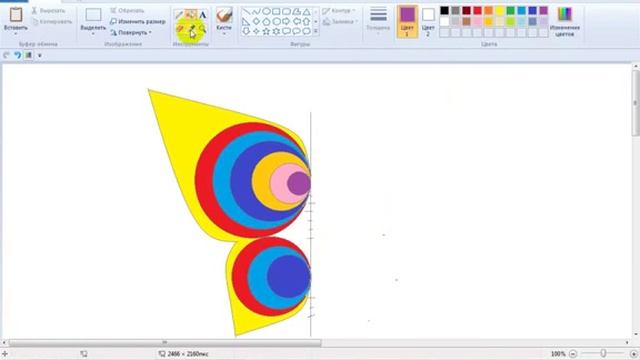Activate the Цвет 2 (Color 2) box
This screenshot has height=360, width=640.
(x=428, y=22)
